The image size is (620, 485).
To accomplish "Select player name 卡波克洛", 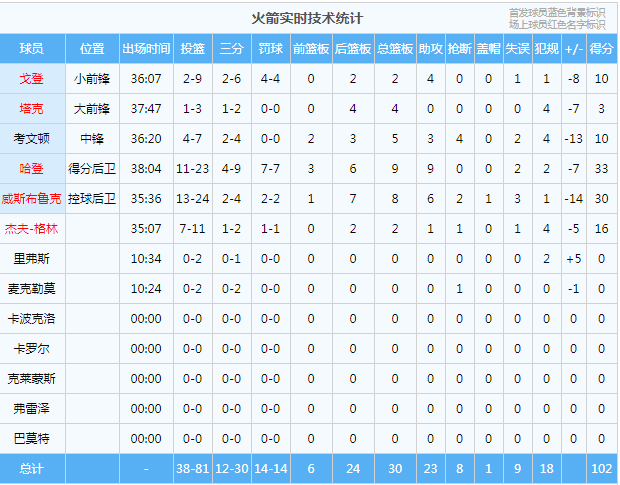I will [x=32, y=319].
